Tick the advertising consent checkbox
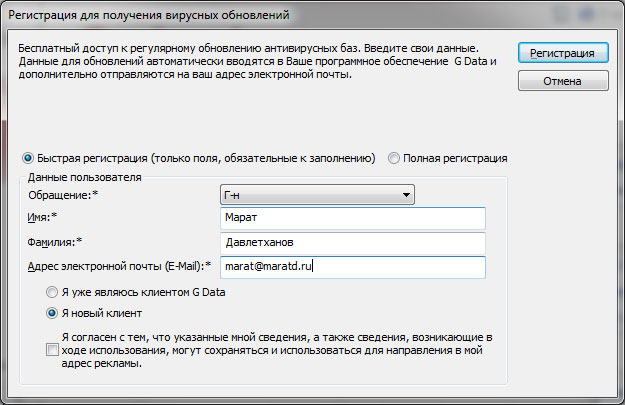The image size is (625, 405). [52, 350]
